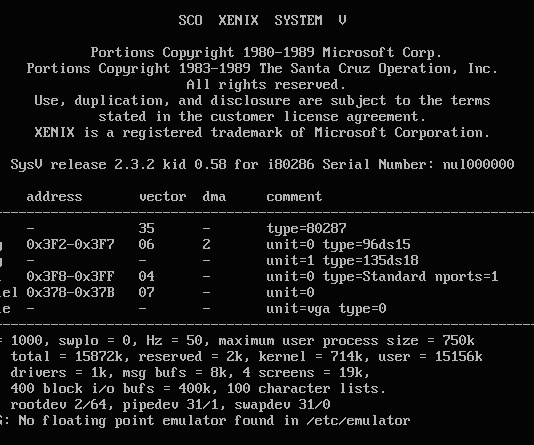This screenshot has height=445, width=534.
Task: Click the 0x3F2-0x3F7 address entry
Action: pos(70,244)
